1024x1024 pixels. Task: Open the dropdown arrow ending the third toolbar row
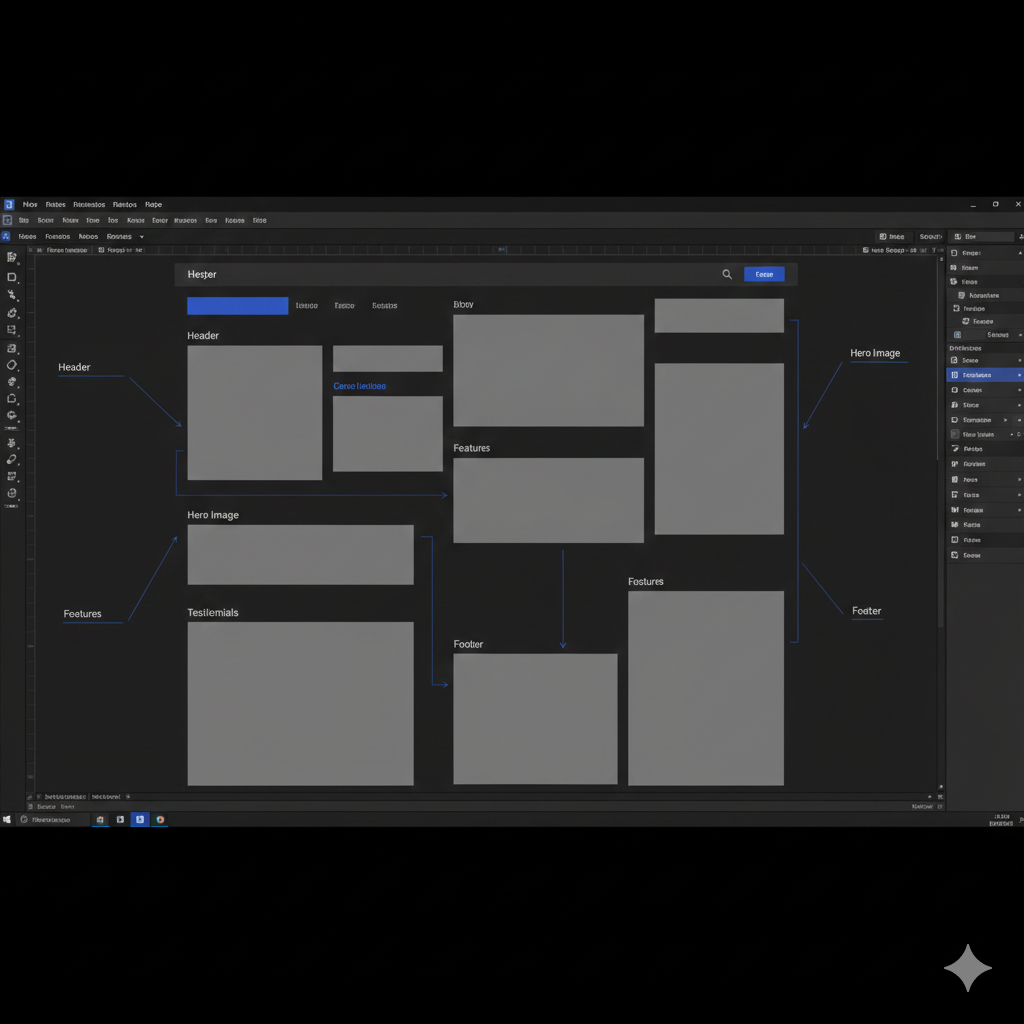click(141, 237)
